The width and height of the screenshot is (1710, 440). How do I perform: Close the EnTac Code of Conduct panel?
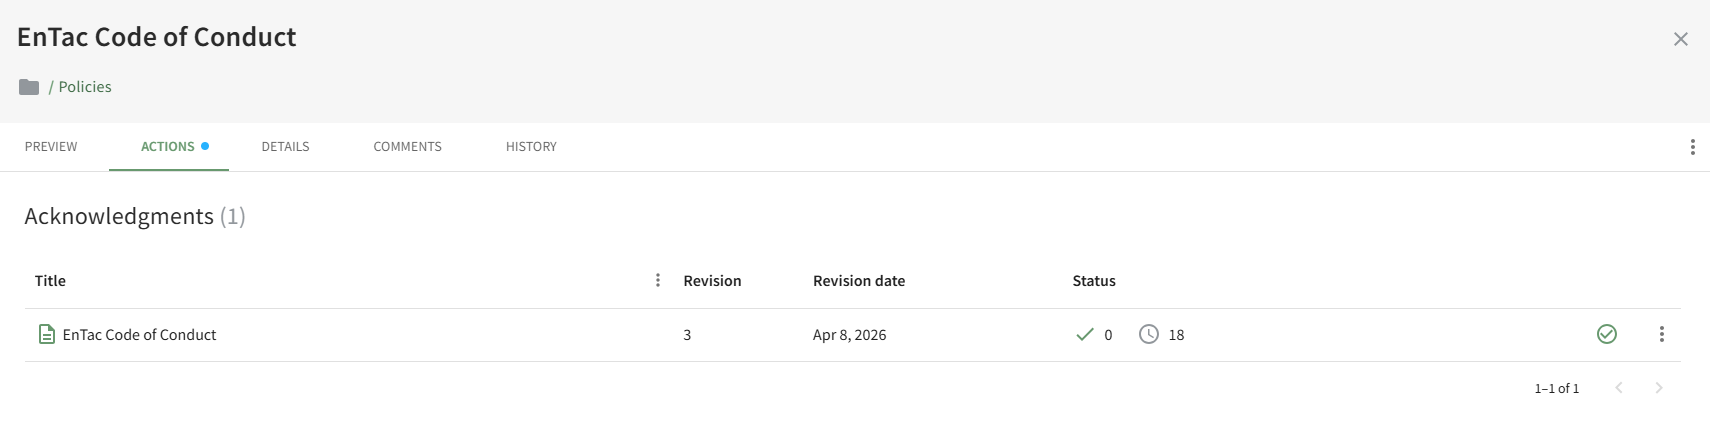[1680, 39]
